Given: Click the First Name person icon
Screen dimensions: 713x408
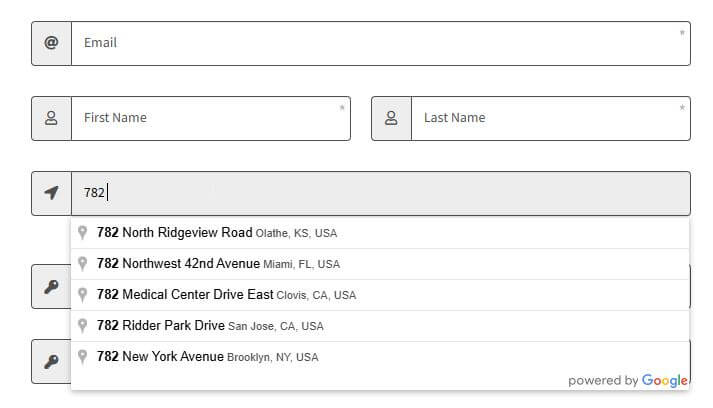Looking at the screenshot, I should (51, 118).
